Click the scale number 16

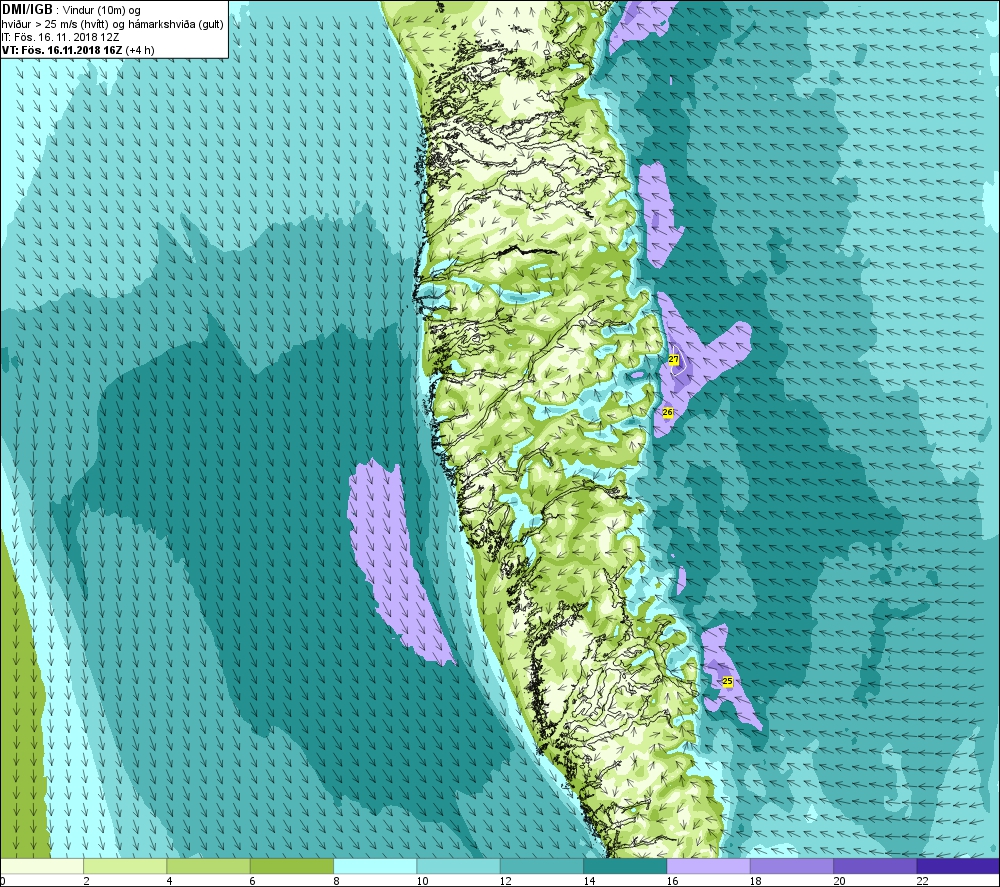[672, 881]
